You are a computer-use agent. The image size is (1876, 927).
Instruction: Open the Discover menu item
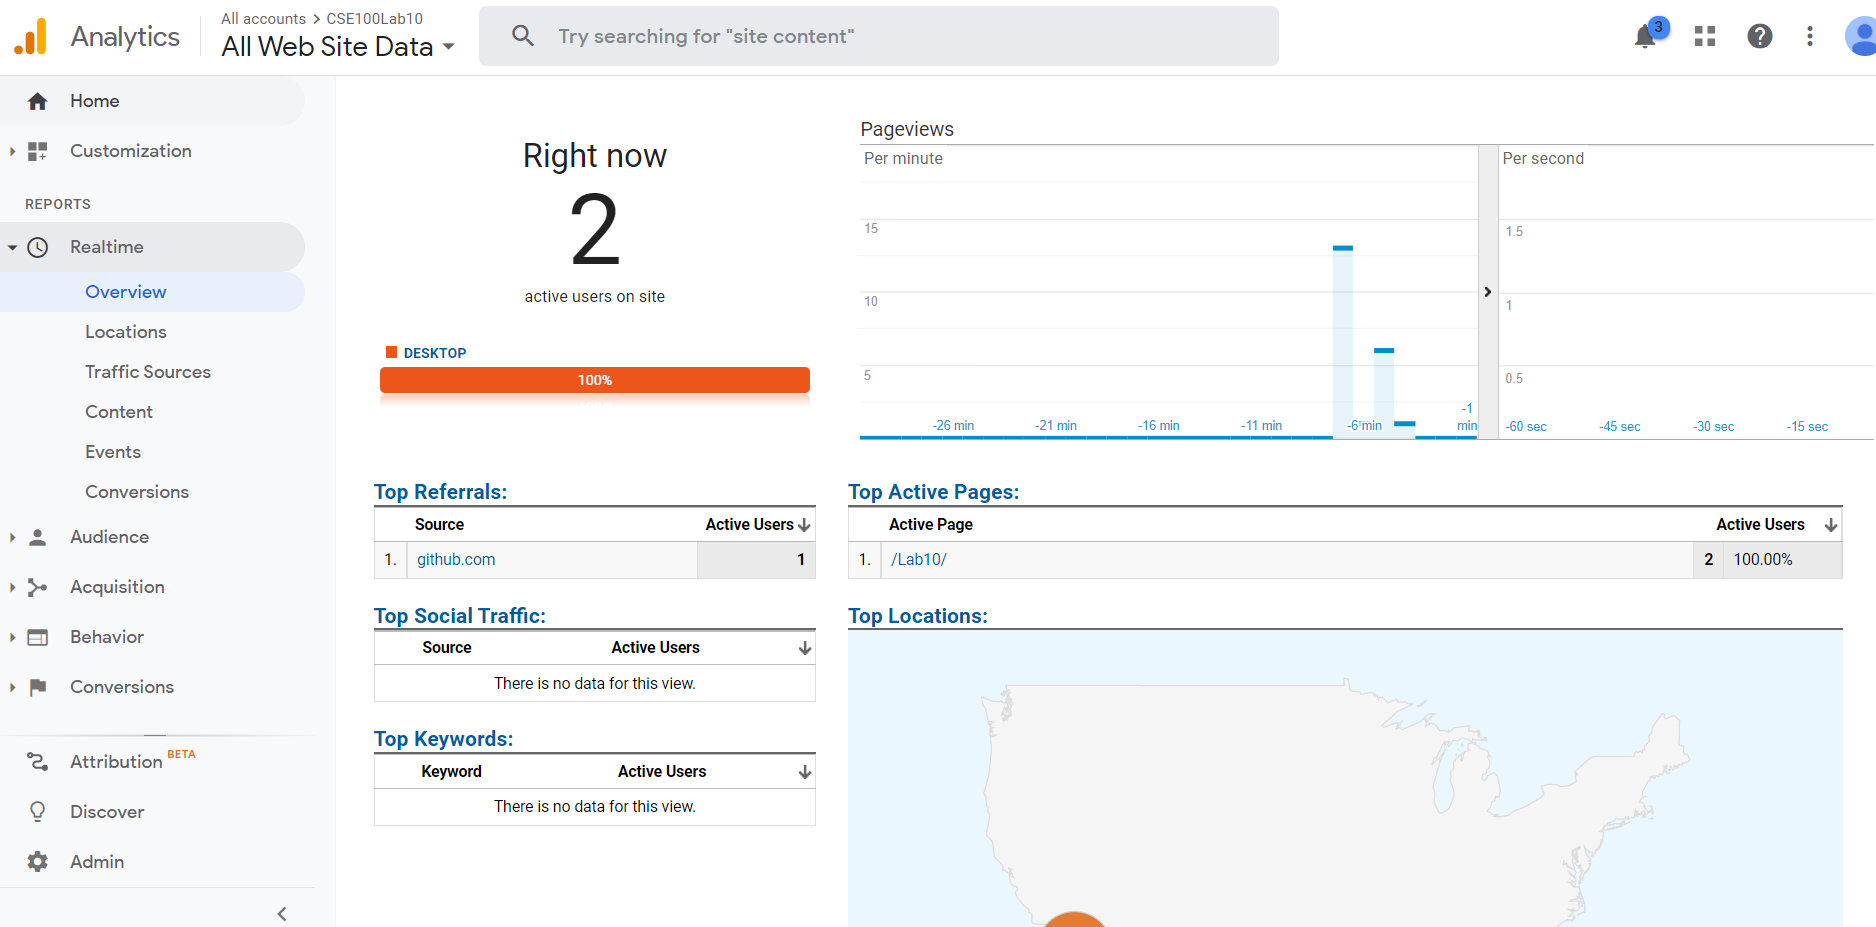pos(107,812)
